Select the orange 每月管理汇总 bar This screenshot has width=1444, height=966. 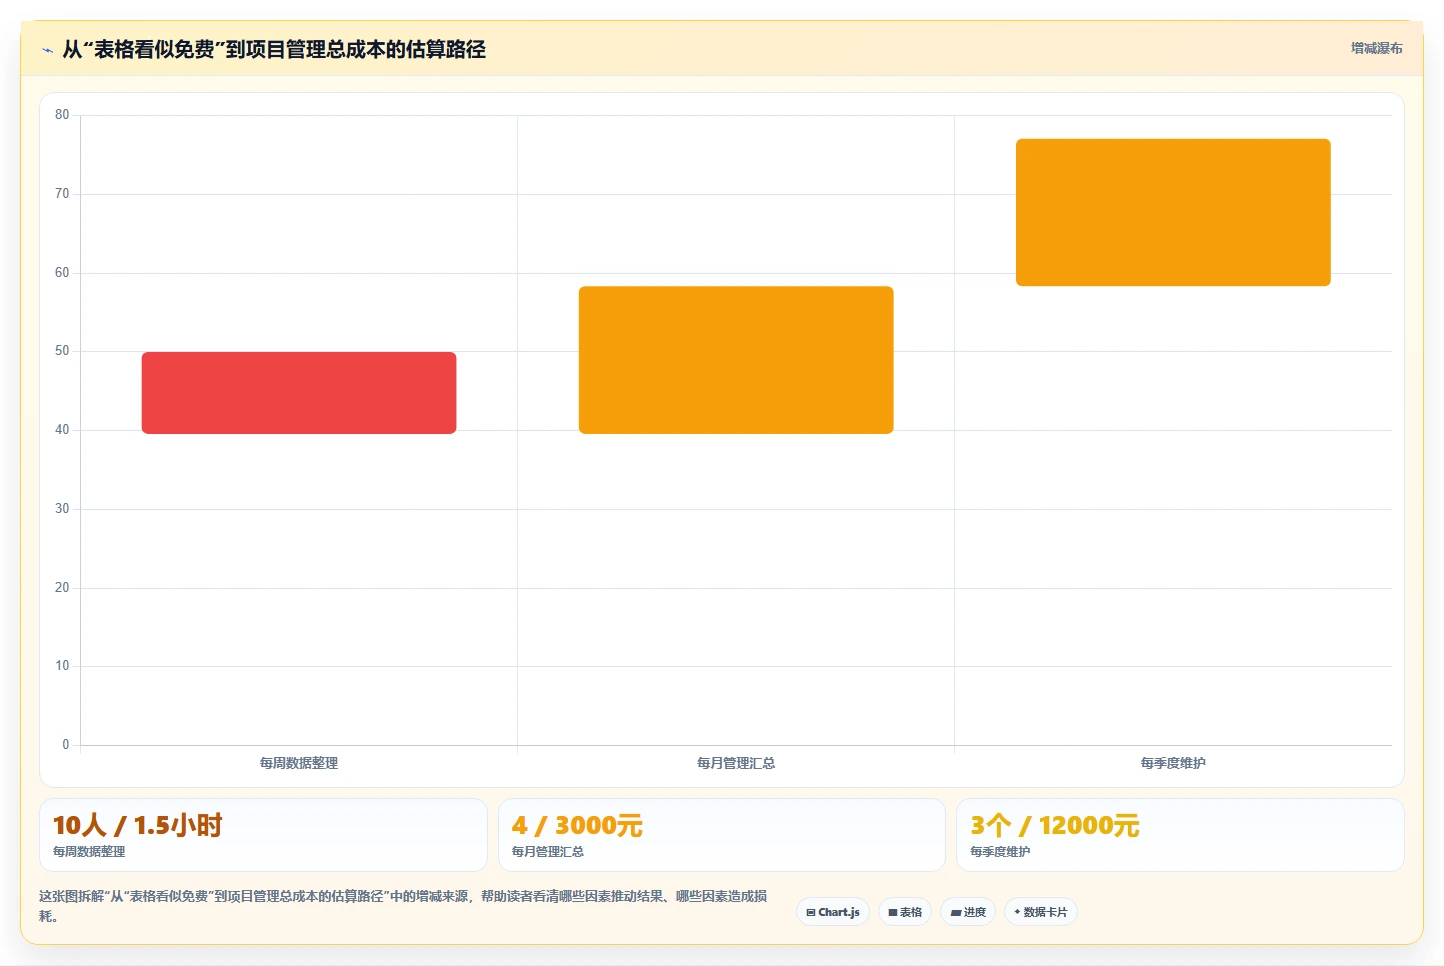pyautogui.click(x=736, y=360)
